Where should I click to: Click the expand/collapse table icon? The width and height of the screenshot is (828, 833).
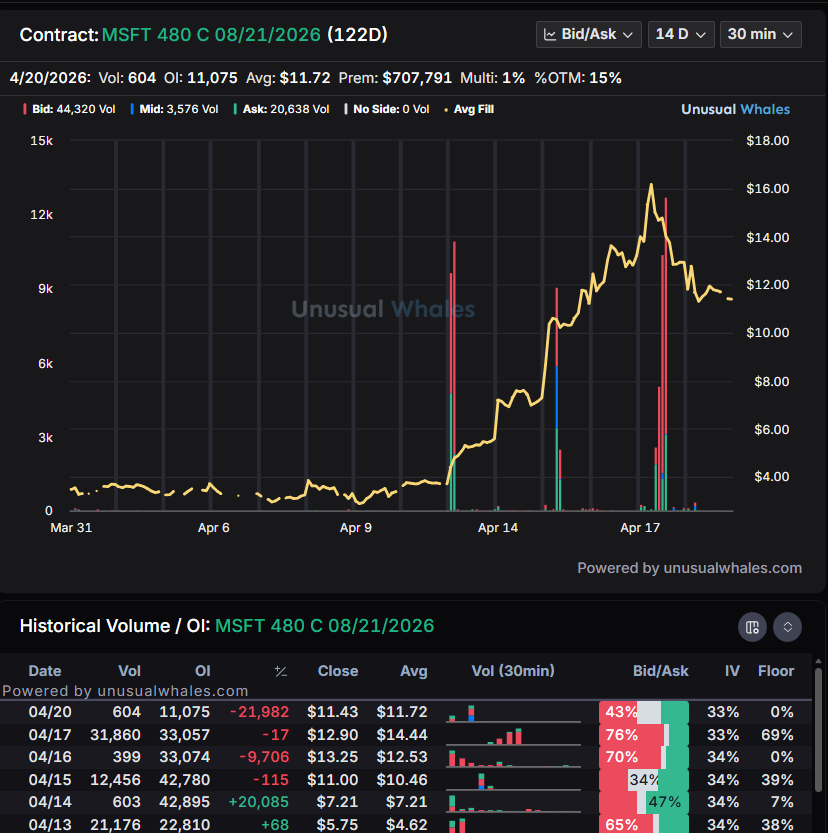pyautogui.click(x=788, y=627)
